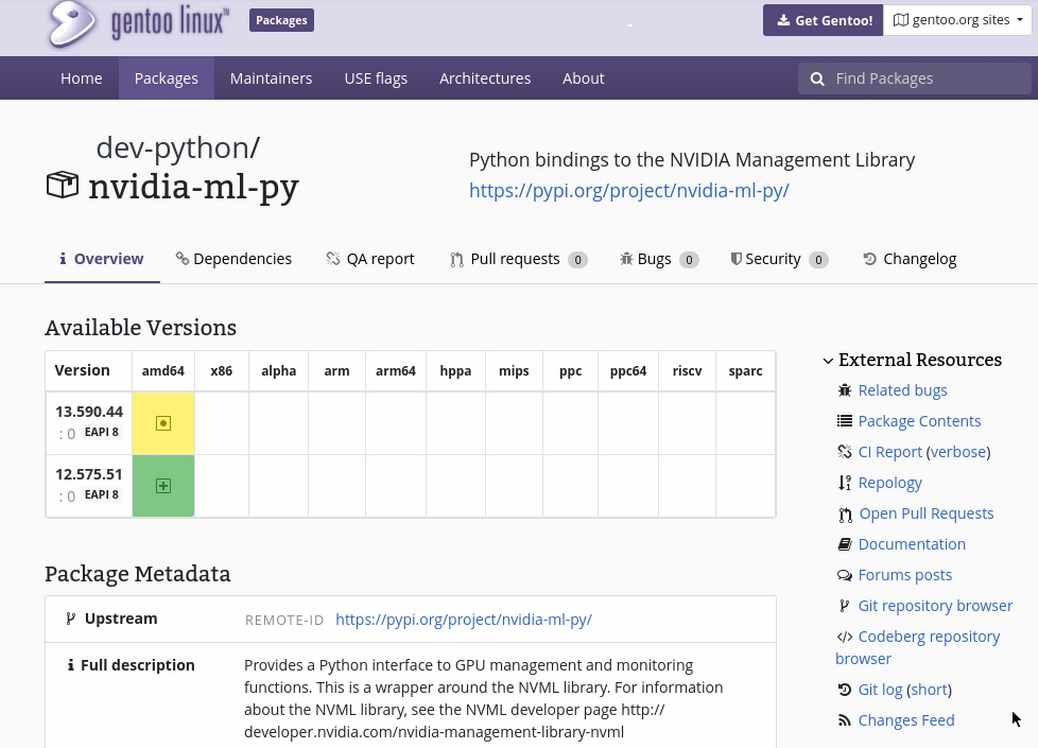The image size is (1038, 748).
Task: Click the branch icon beside Git repository browser
Action: [843, 605]
